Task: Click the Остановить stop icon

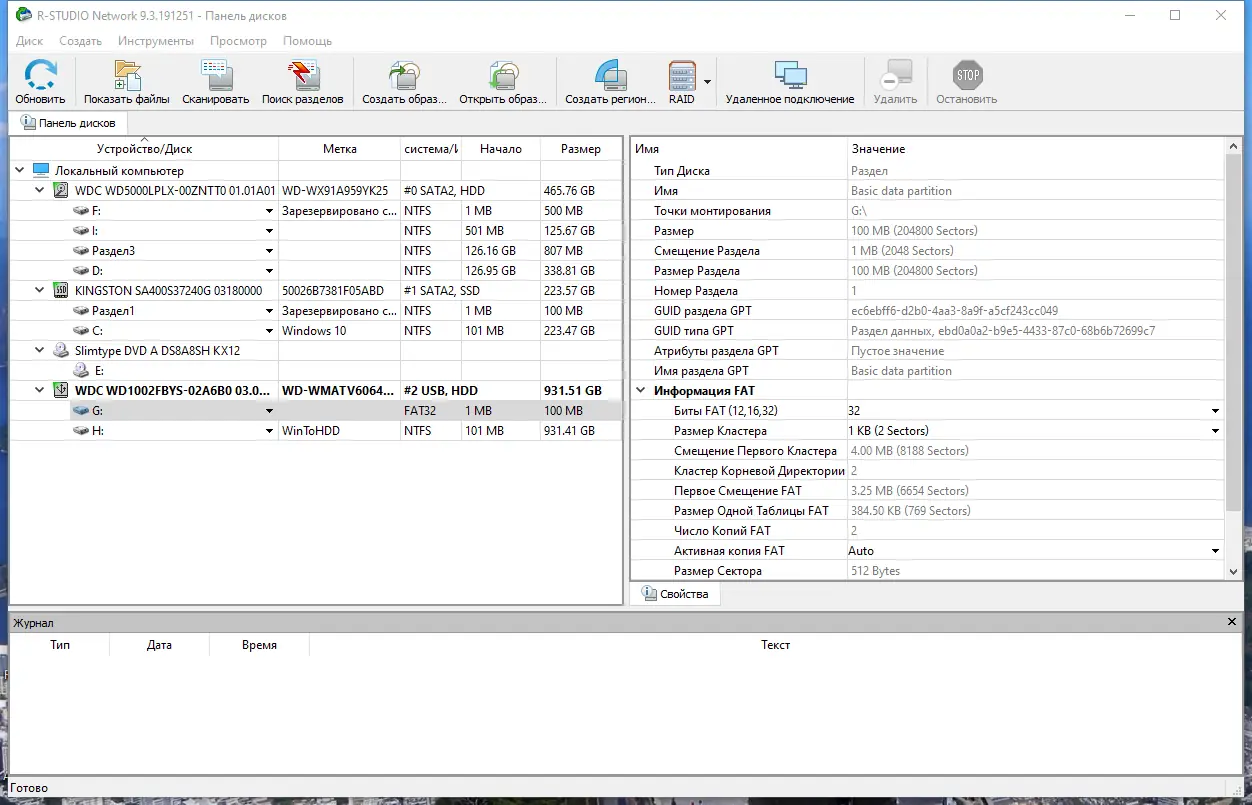Action: (966, 80)
